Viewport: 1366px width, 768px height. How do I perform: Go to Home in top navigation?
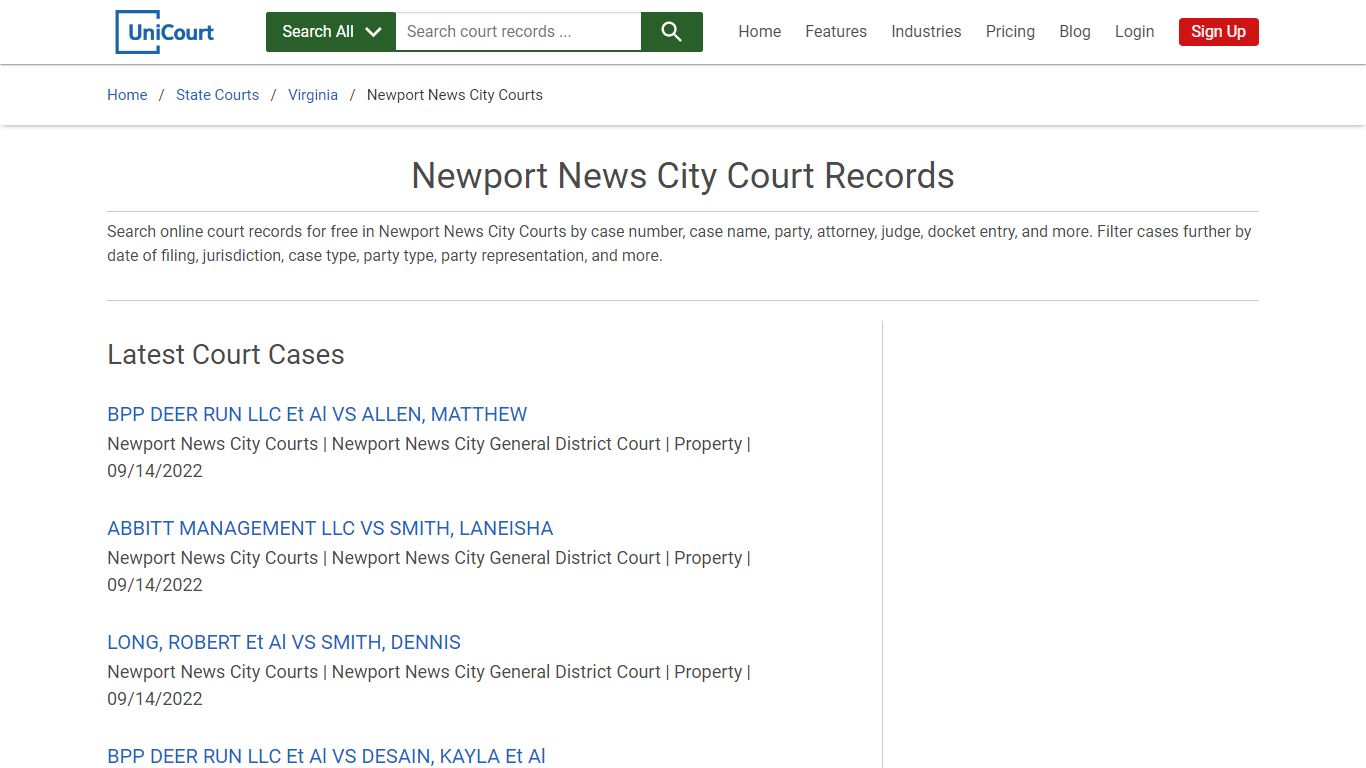[760, 32]
